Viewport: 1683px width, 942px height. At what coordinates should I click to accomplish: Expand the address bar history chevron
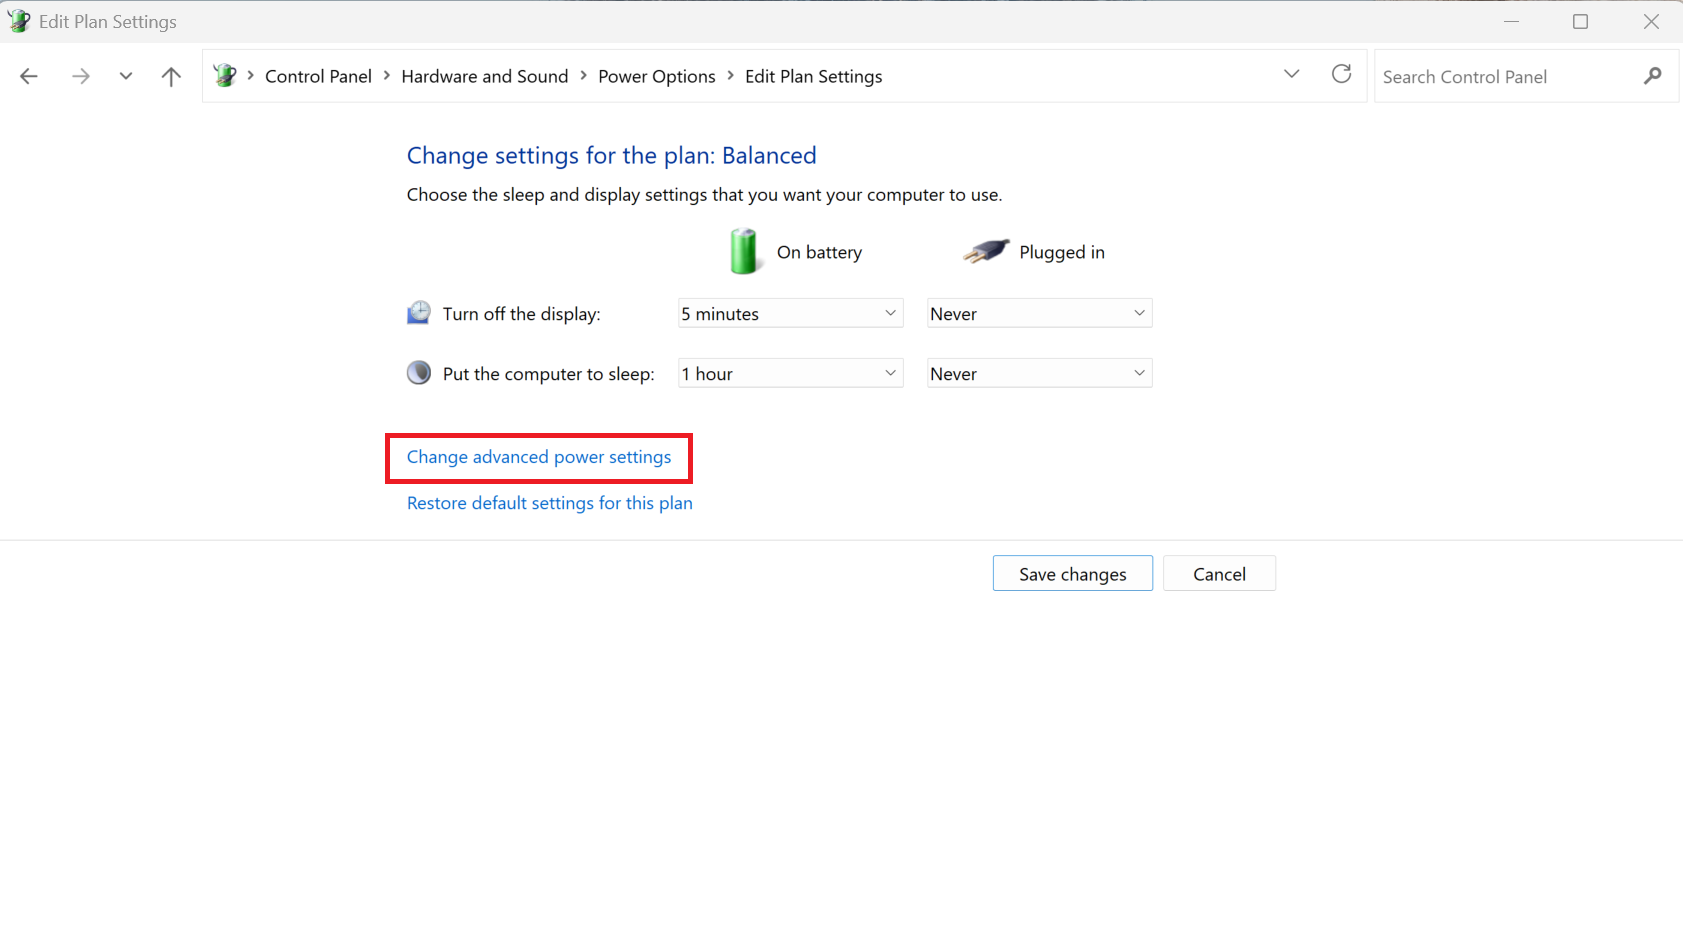[x=1291, y=74]
